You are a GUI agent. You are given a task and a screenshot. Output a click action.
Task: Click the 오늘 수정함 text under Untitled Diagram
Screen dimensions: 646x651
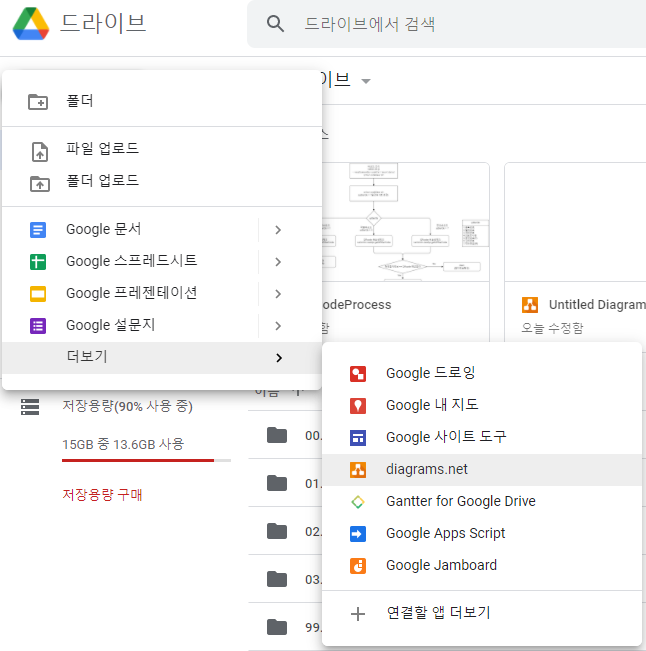[553, 328]
